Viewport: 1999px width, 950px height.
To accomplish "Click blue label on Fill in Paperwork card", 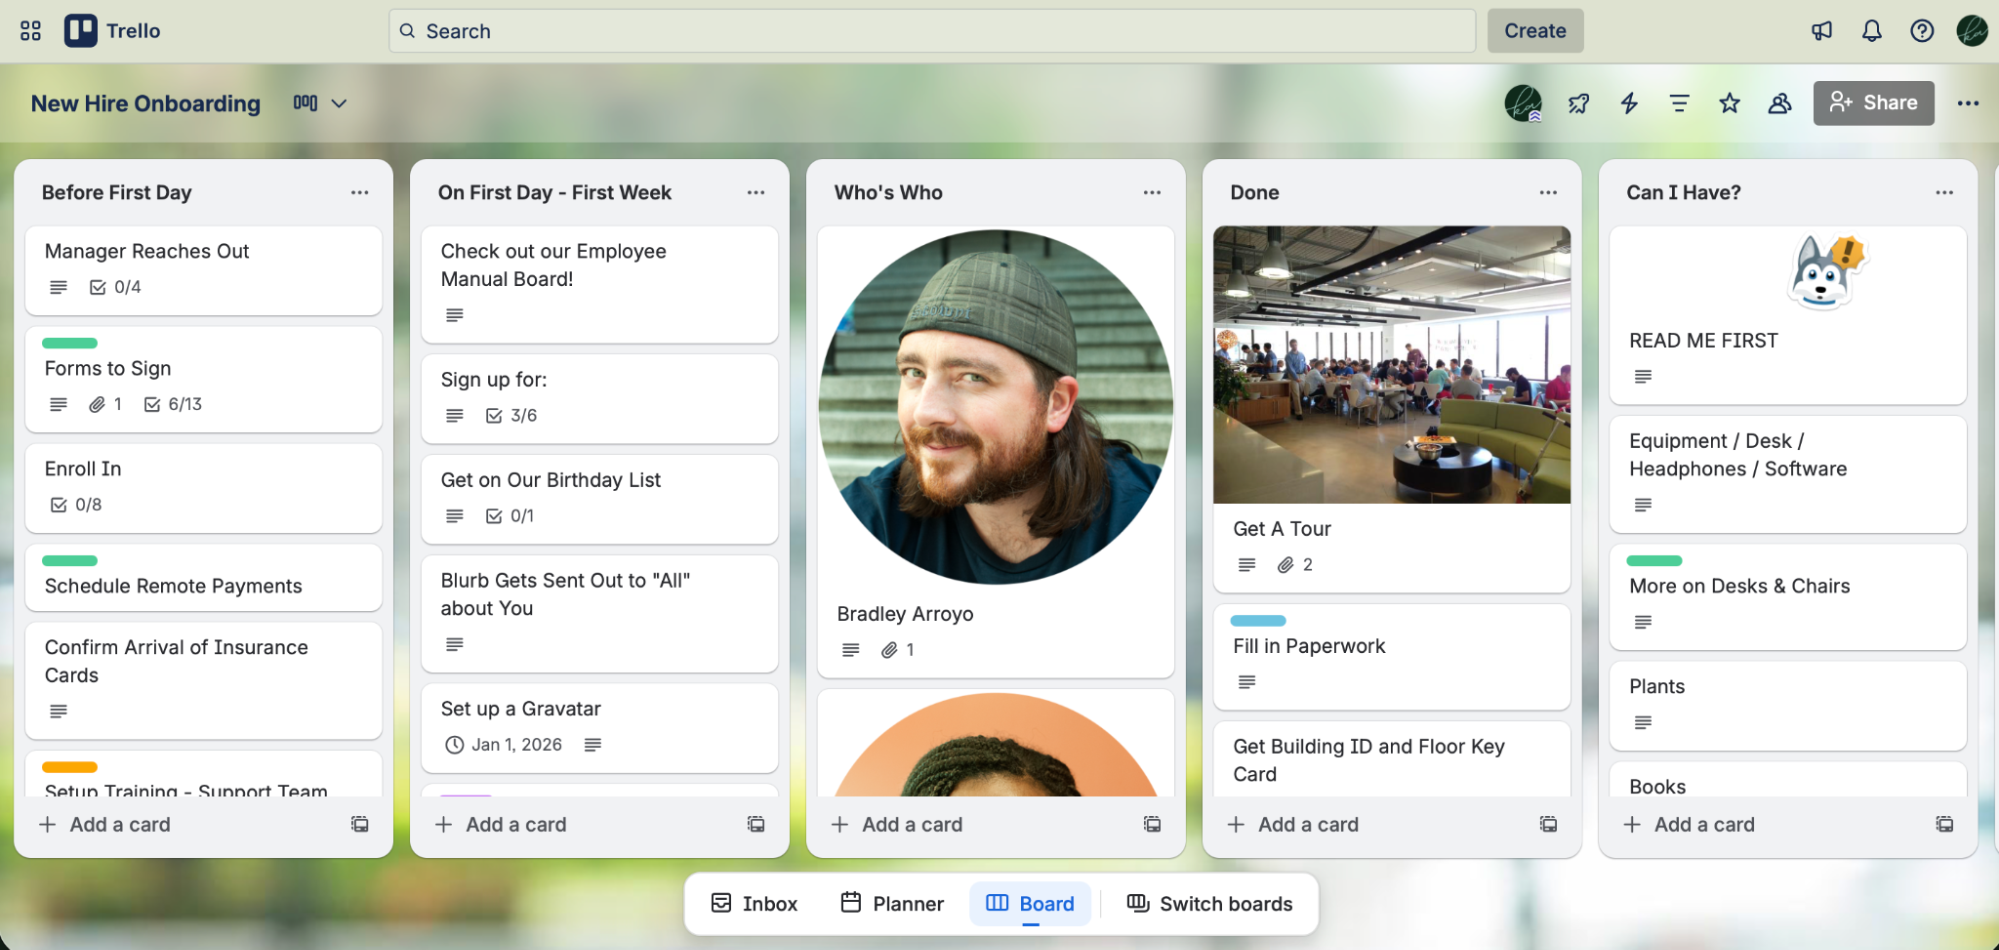I will (x=1258, y=621).
